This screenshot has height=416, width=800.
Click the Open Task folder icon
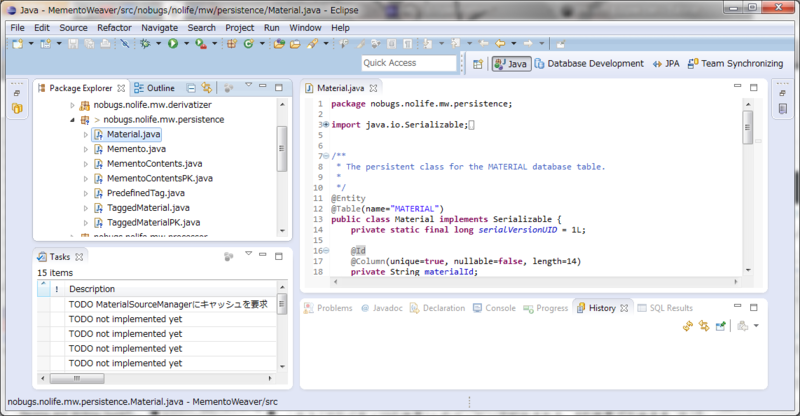(295, 44)
